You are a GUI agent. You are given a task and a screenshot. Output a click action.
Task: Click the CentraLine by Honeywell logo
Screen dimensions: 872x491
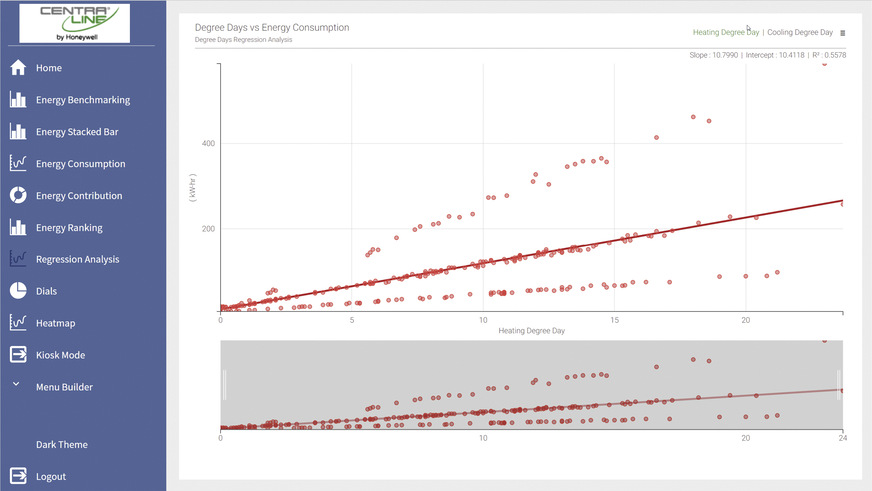74,23
